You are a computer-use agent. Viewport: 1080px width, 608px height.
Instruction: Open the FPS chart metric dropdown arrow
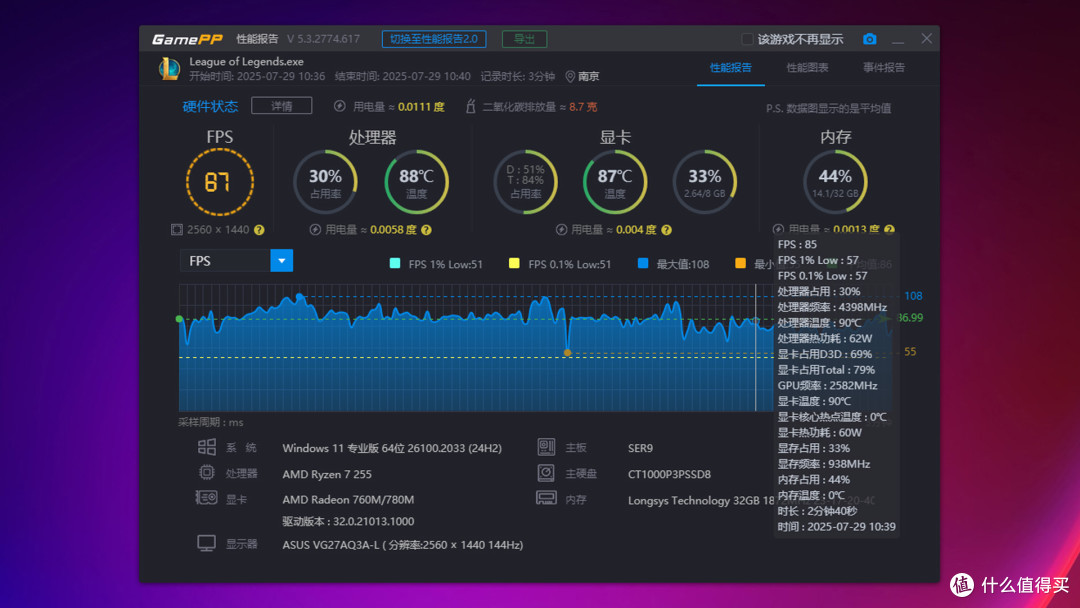pos(282,261)
